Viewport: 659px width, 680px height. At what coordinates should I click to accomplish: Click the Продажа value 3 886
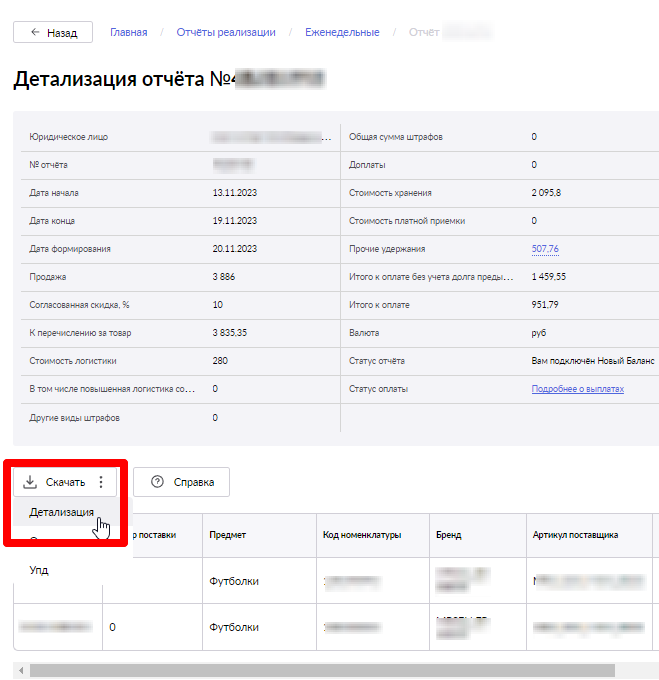tap(224, 277)
